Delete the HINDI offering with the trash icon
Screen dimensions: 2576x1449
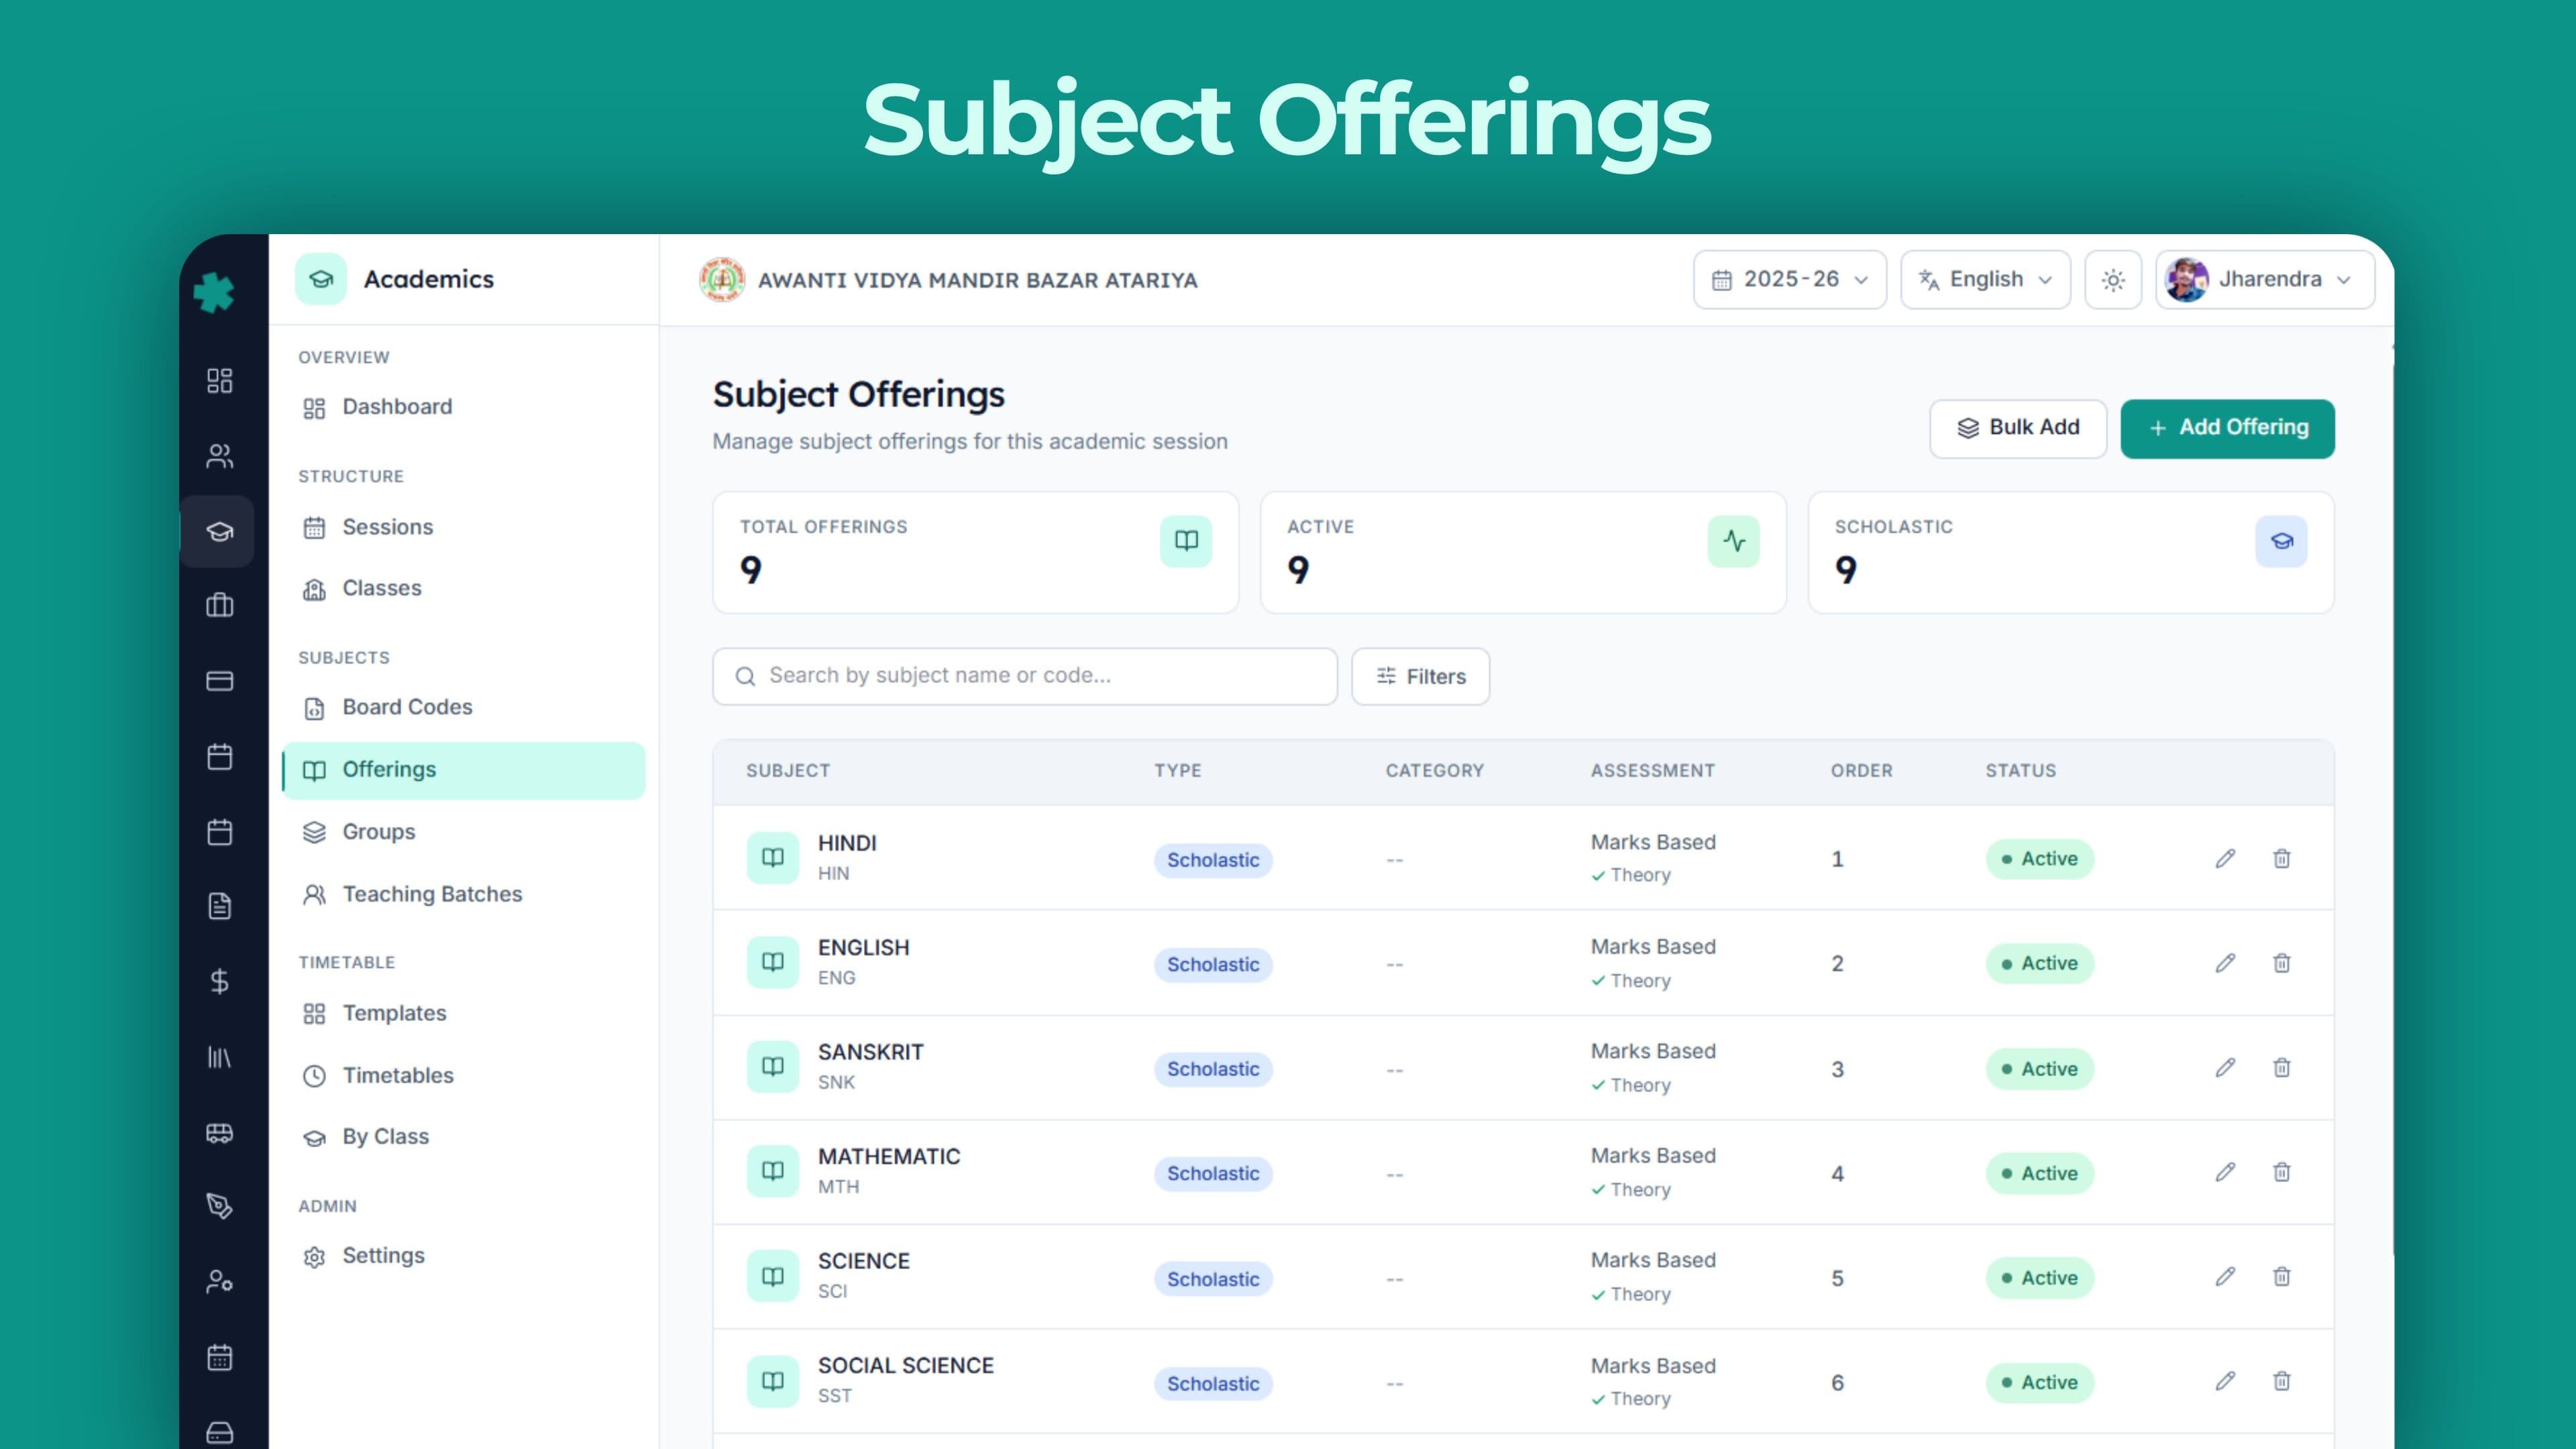[2281, 858]
